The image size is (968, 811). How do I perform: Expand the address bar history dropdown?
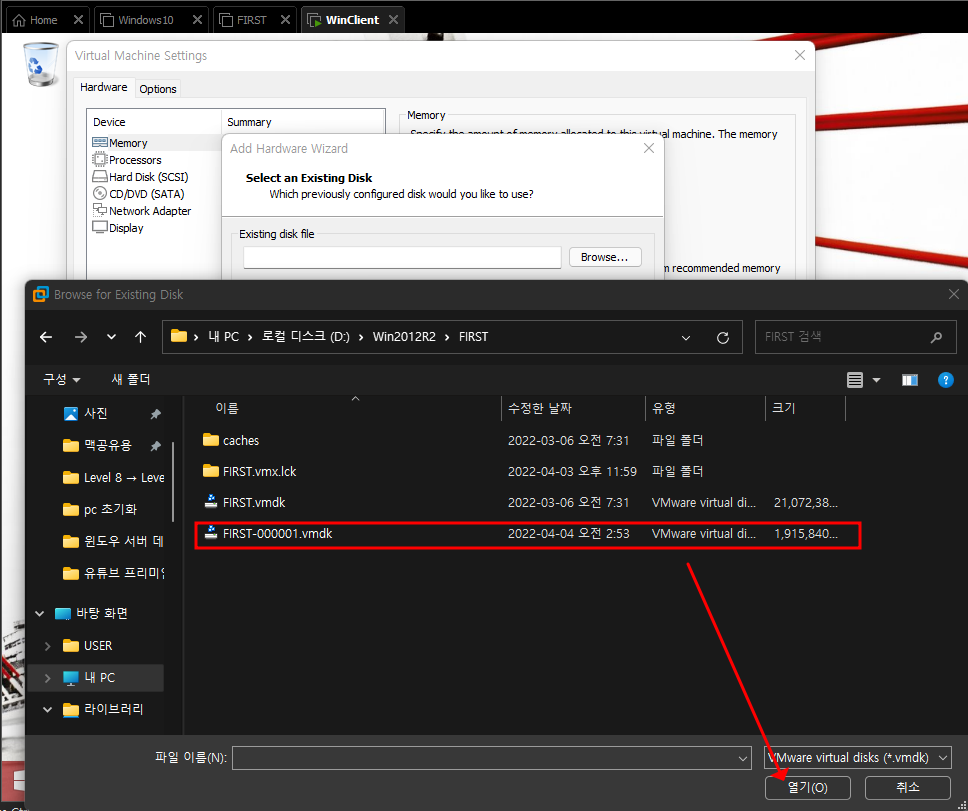686,338
